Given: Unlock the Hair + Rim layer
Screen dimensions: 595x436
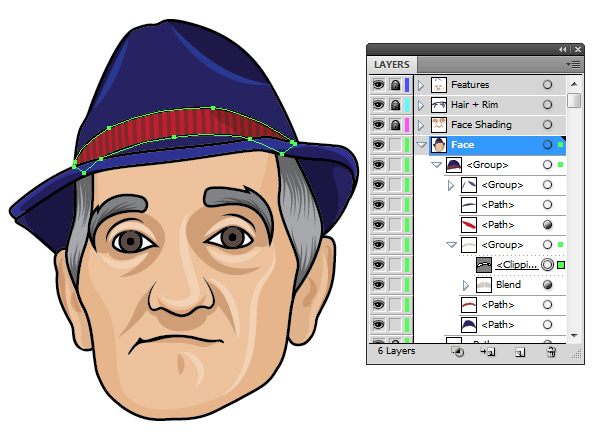Looking at the screenshot, I should click(395, 105).
